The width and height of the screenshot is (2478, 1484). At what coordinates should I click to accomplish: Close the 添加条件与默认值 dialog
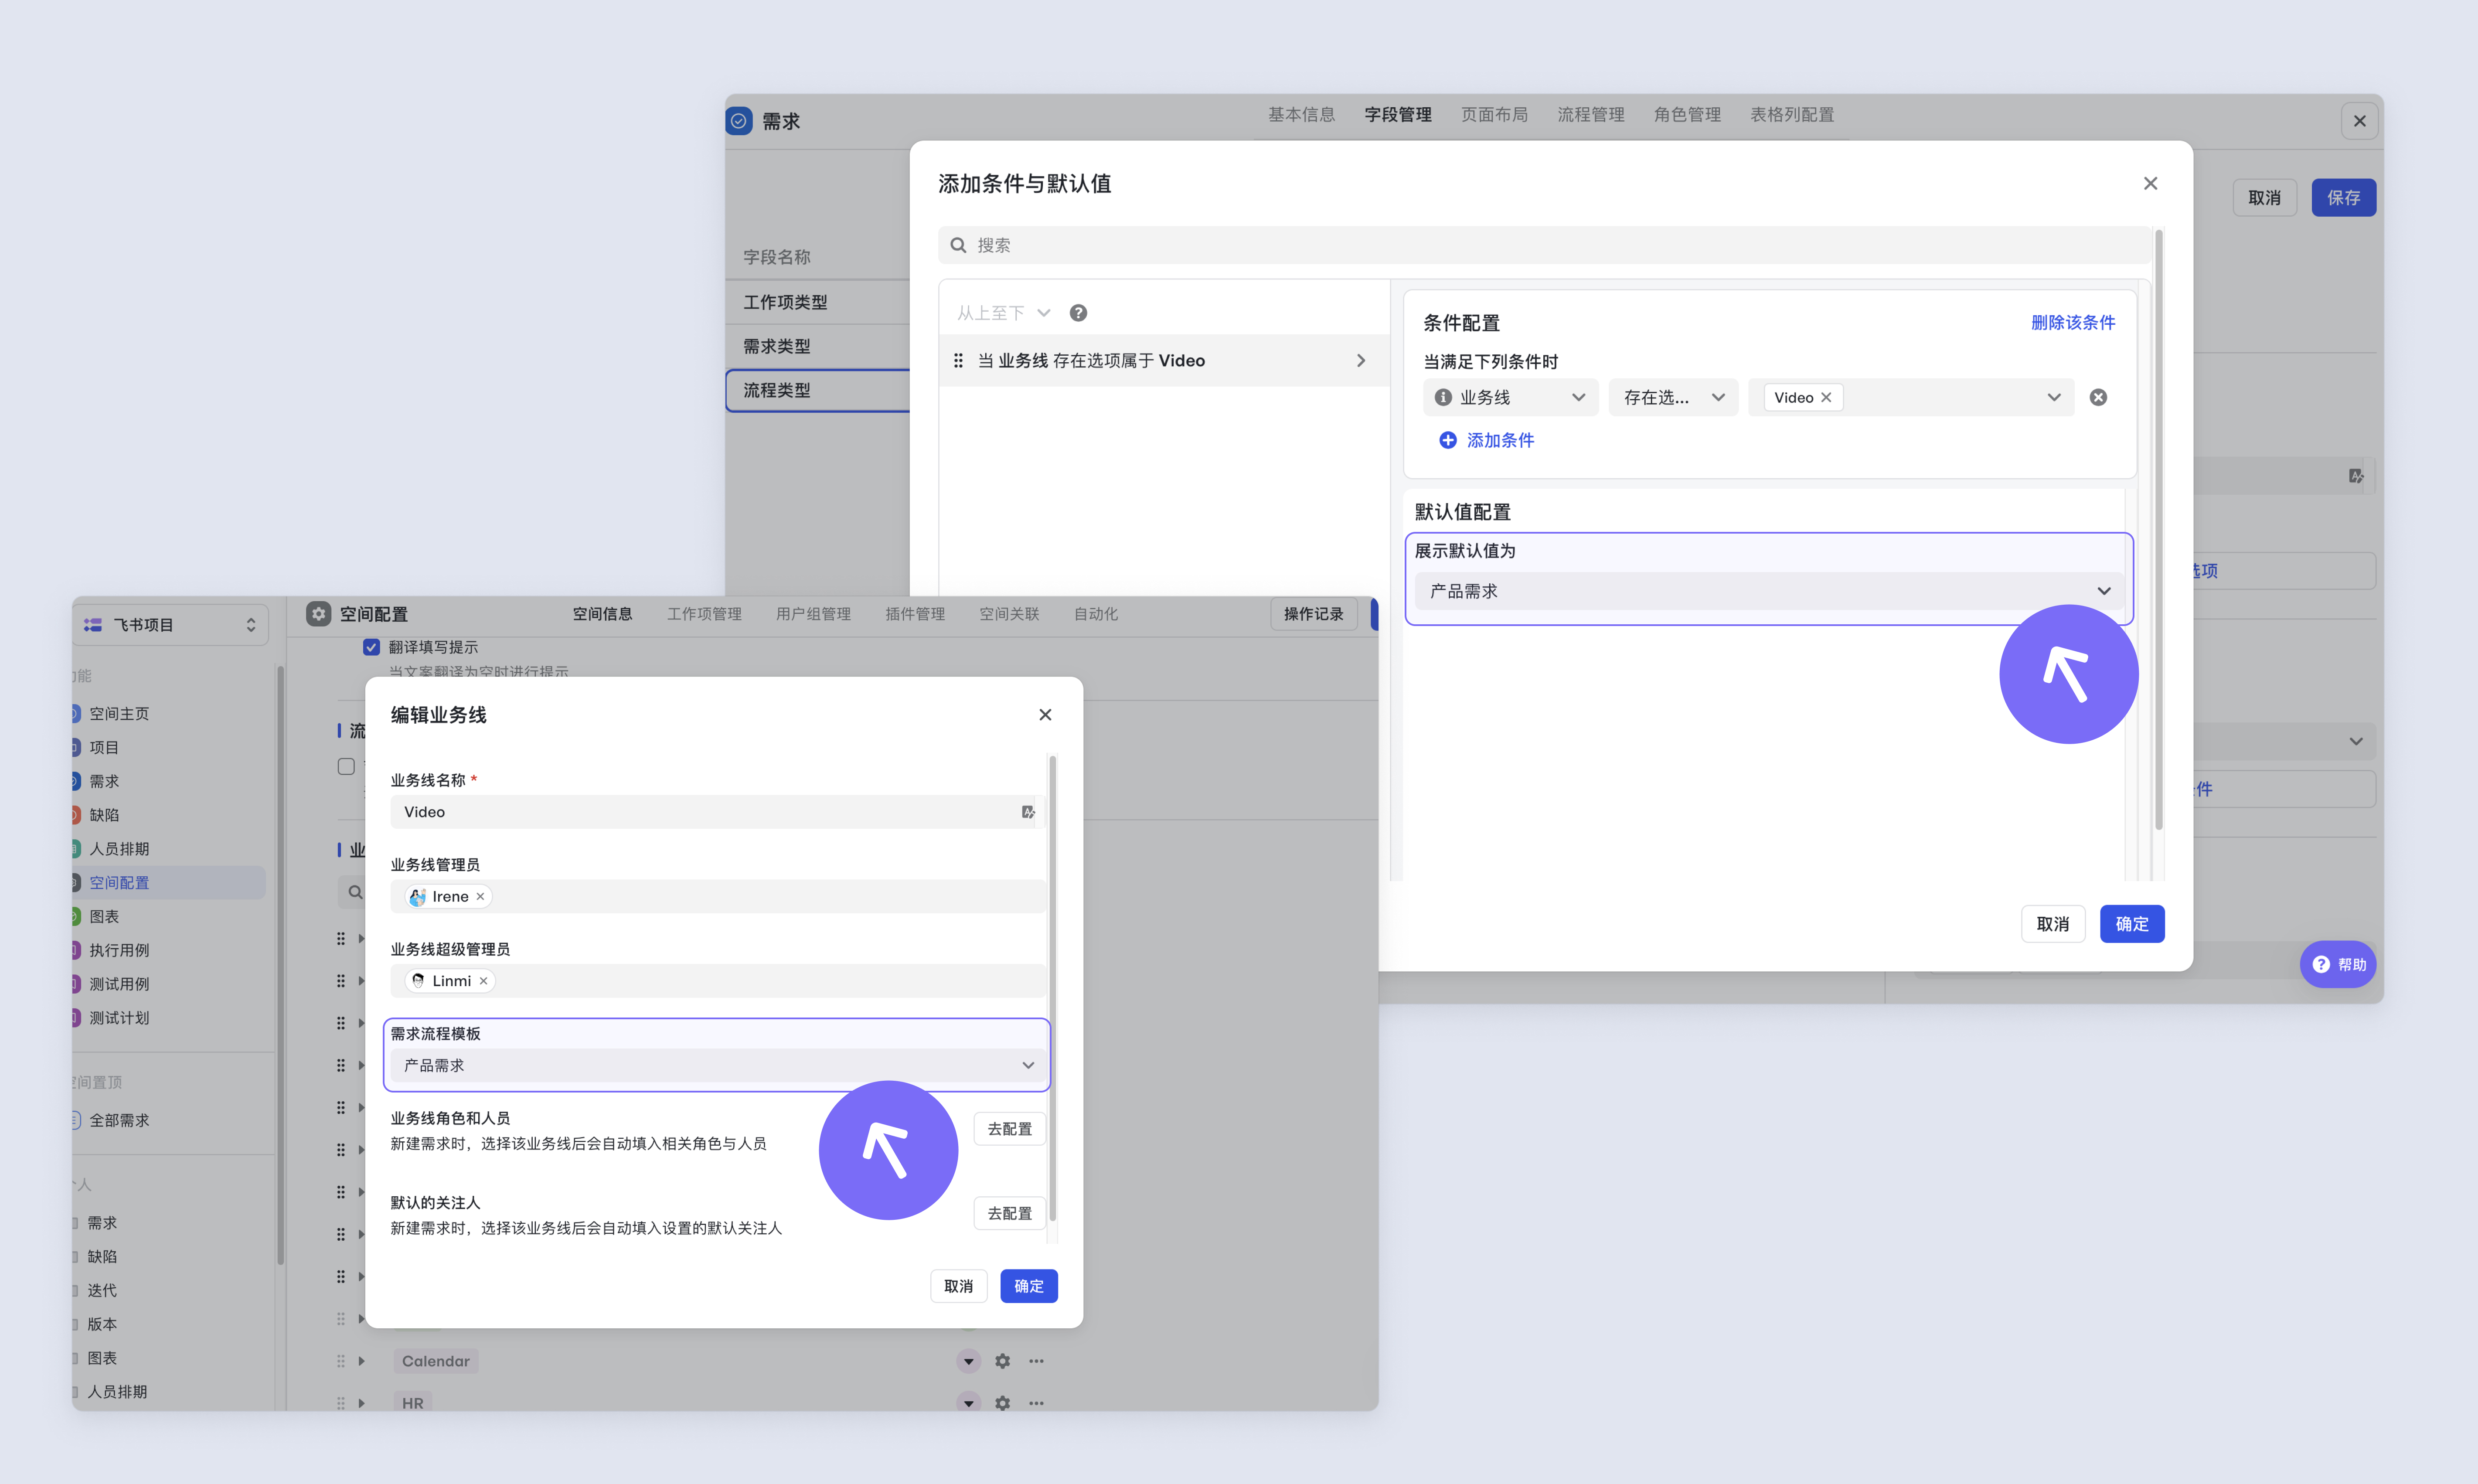(x=2150, y=183)
